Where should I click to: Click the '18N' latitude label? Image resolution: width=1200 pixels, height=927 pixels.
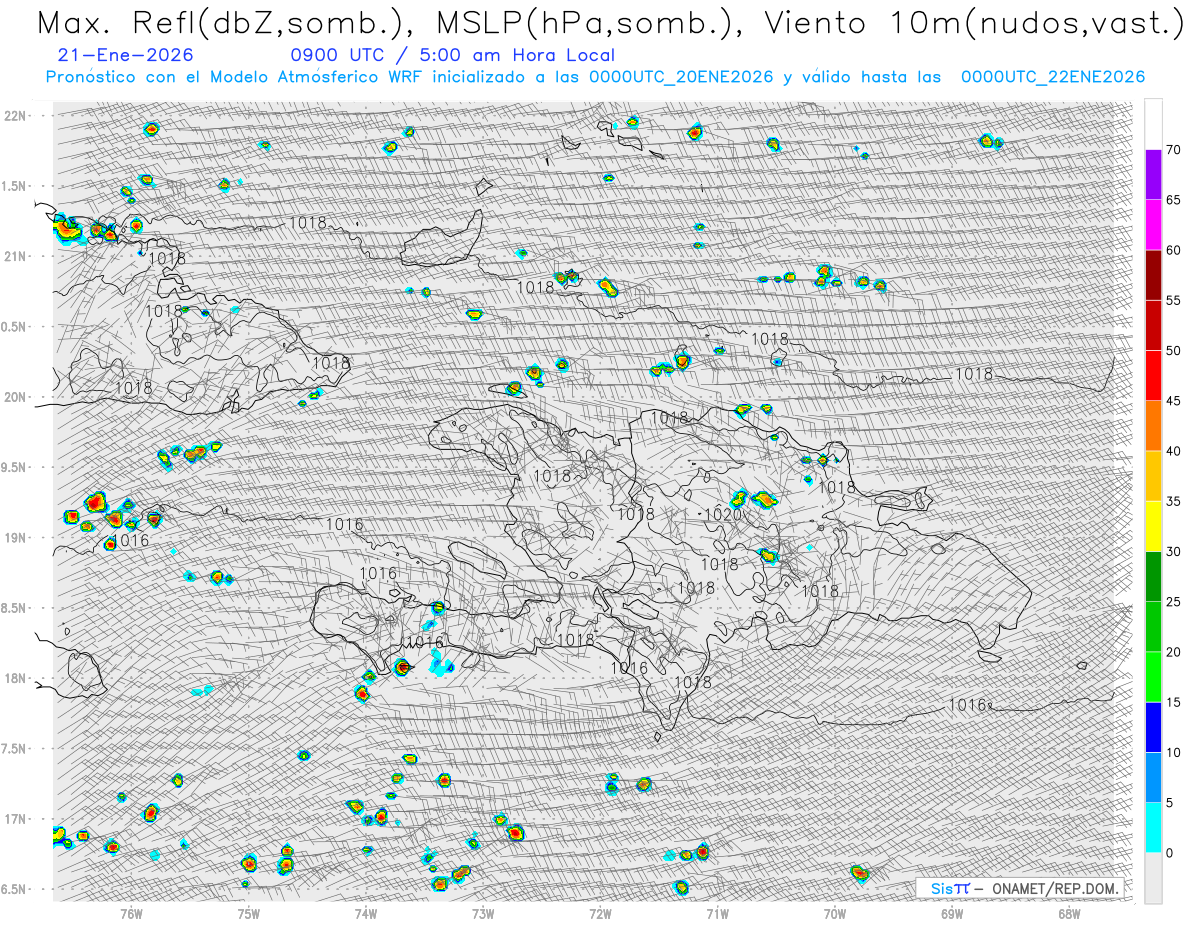coord(14,678)
